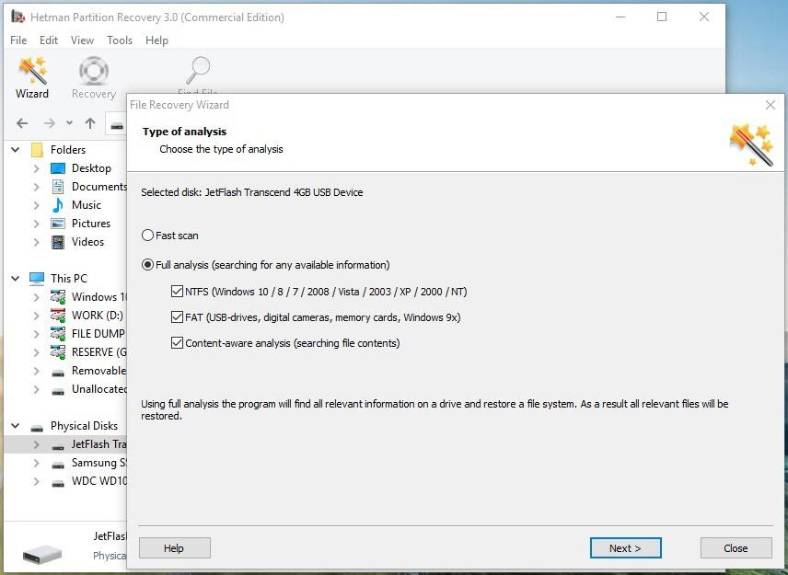
Task: Minimize the Hetman Partition Recovery window
Action: tap(621, 17)
